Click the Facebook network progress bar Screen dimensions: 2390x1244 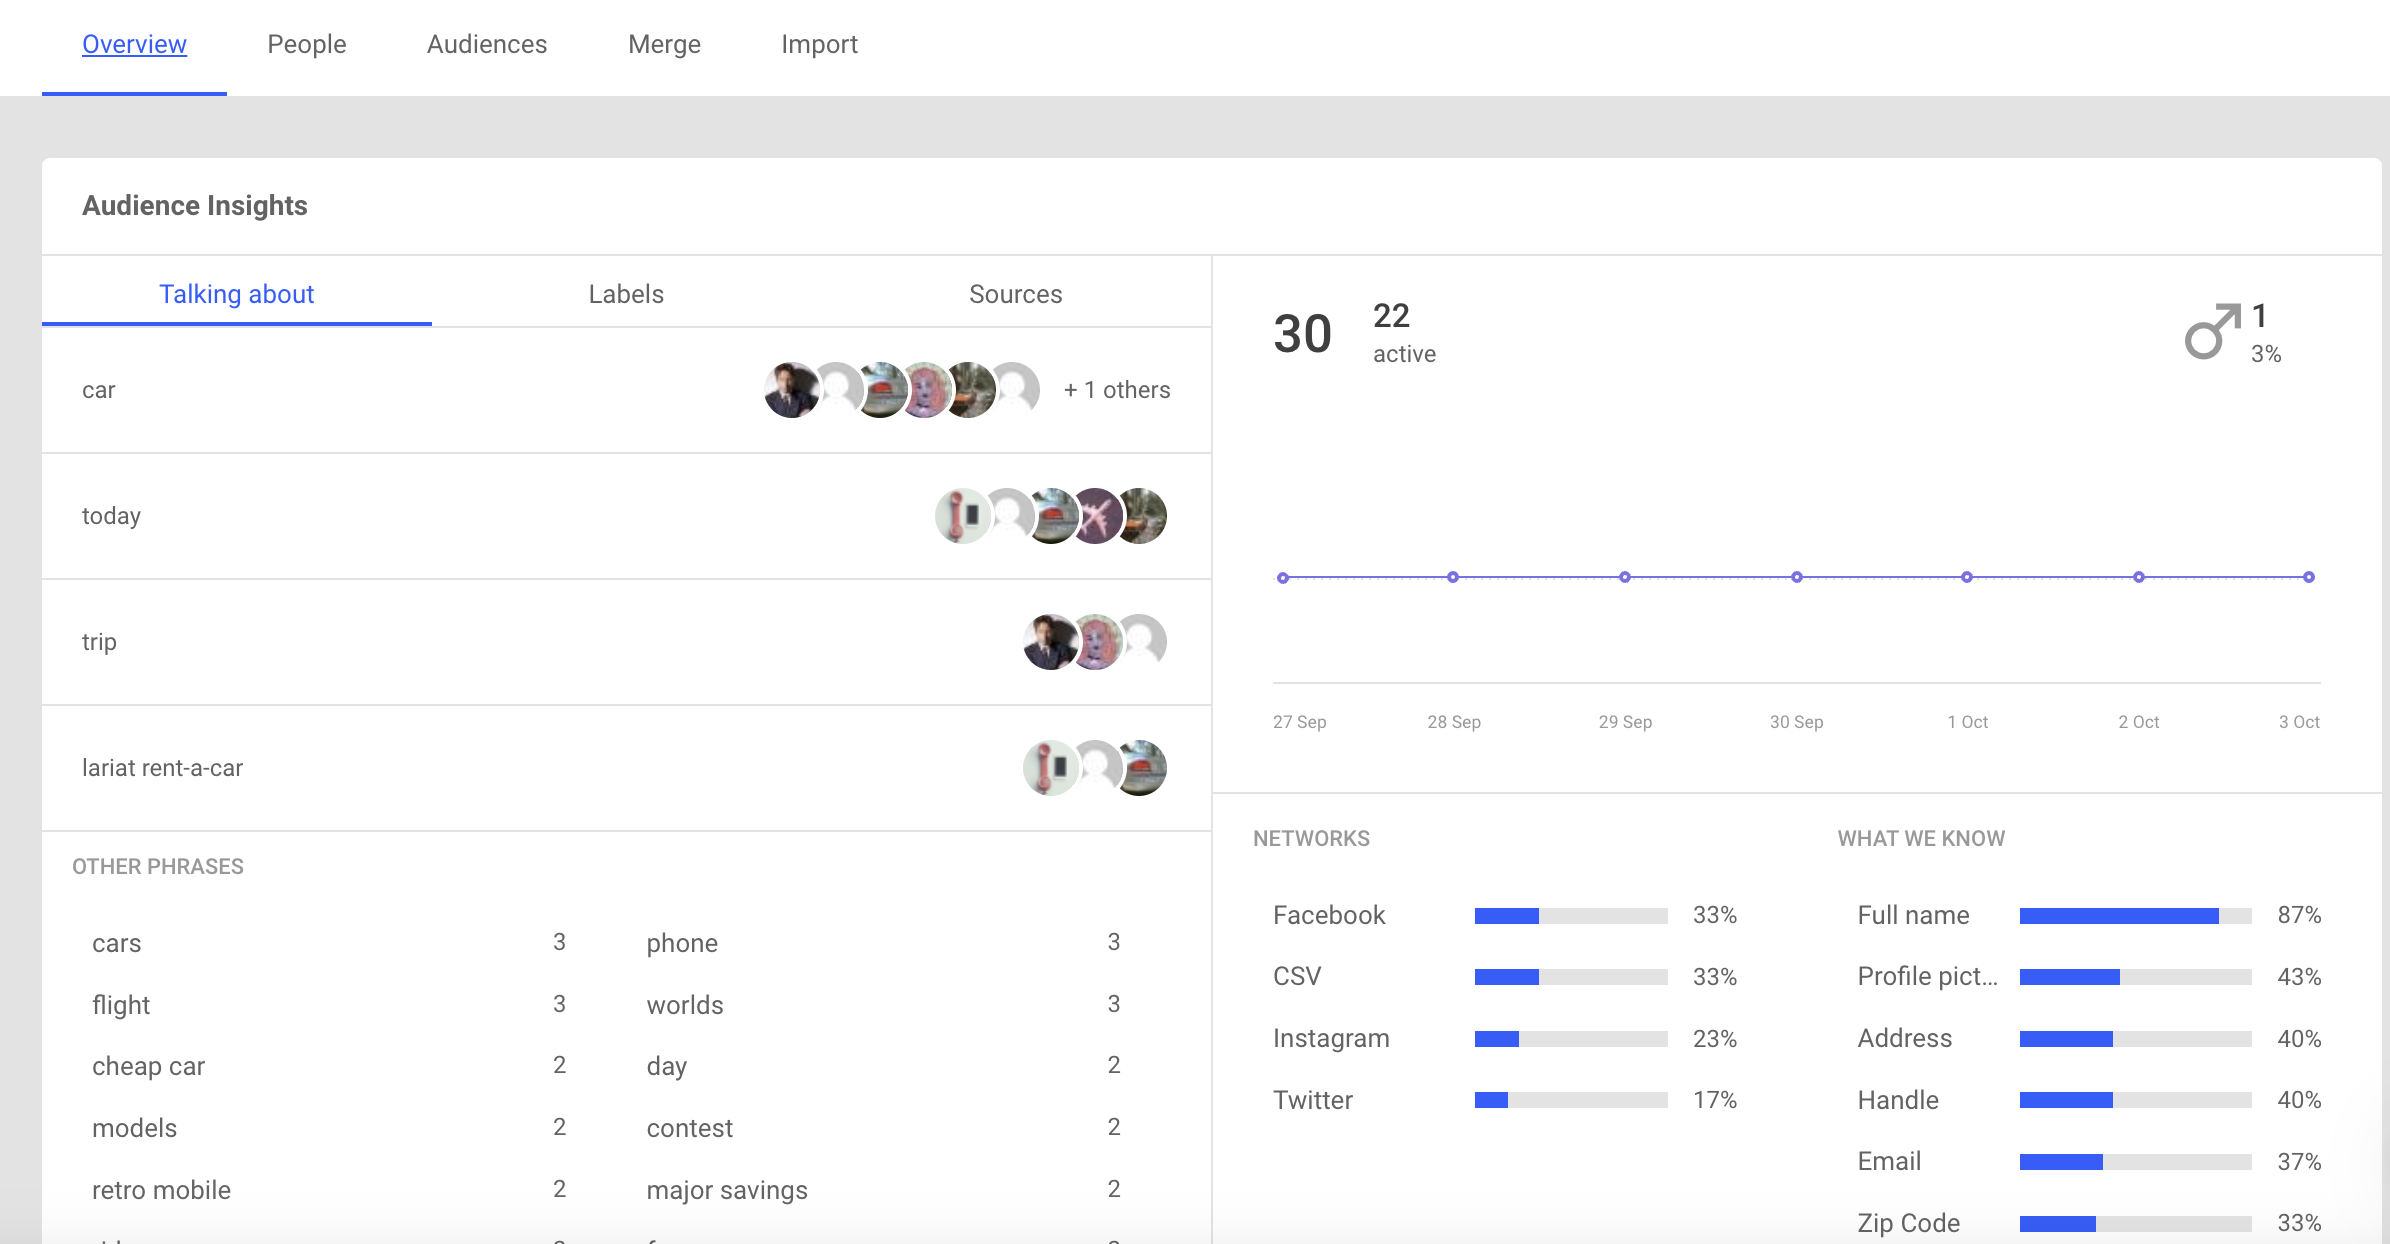pos(1571,915)
